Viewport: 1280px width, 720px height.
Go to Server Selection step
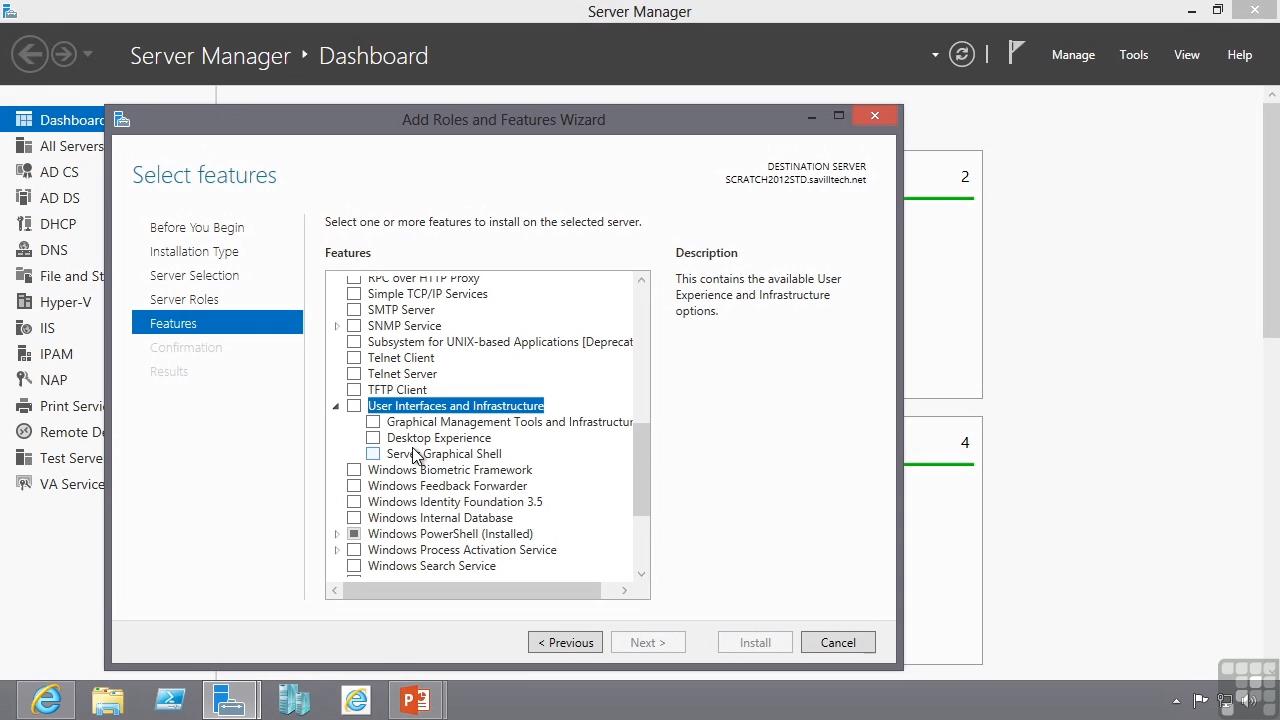point(194,275)
